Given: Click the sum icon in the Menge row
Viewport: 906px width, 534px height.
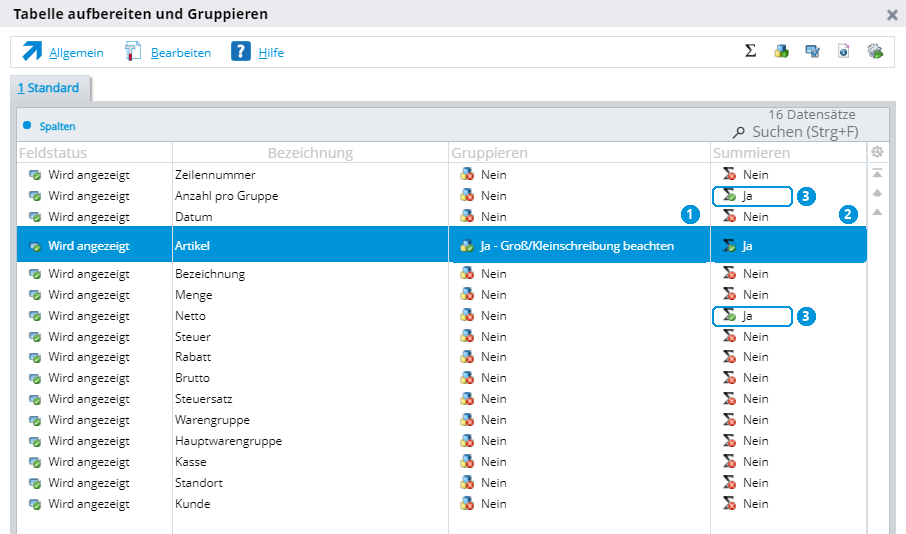Looking at the screenshot, I should 729,294.
